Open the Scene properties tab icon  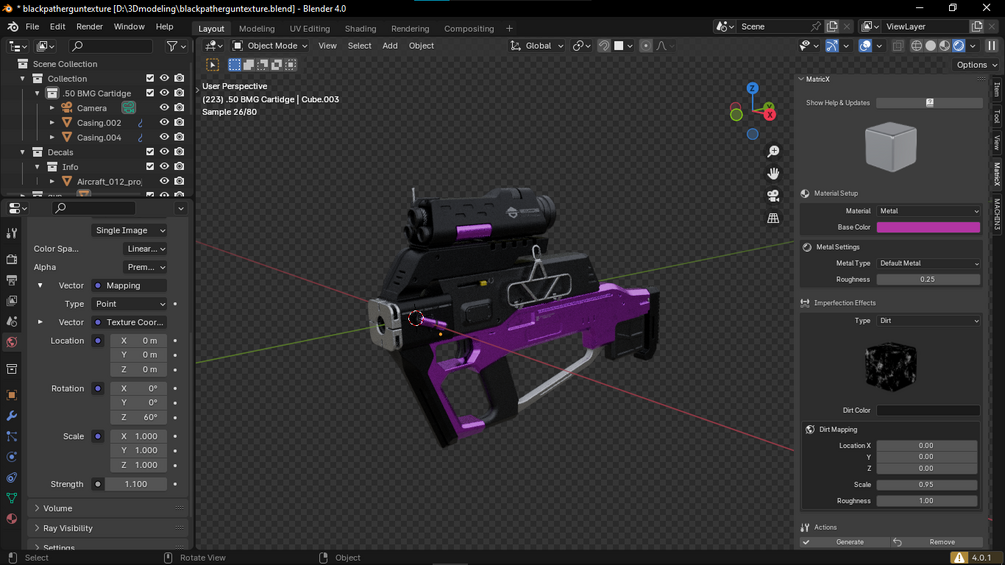point(12,321)
